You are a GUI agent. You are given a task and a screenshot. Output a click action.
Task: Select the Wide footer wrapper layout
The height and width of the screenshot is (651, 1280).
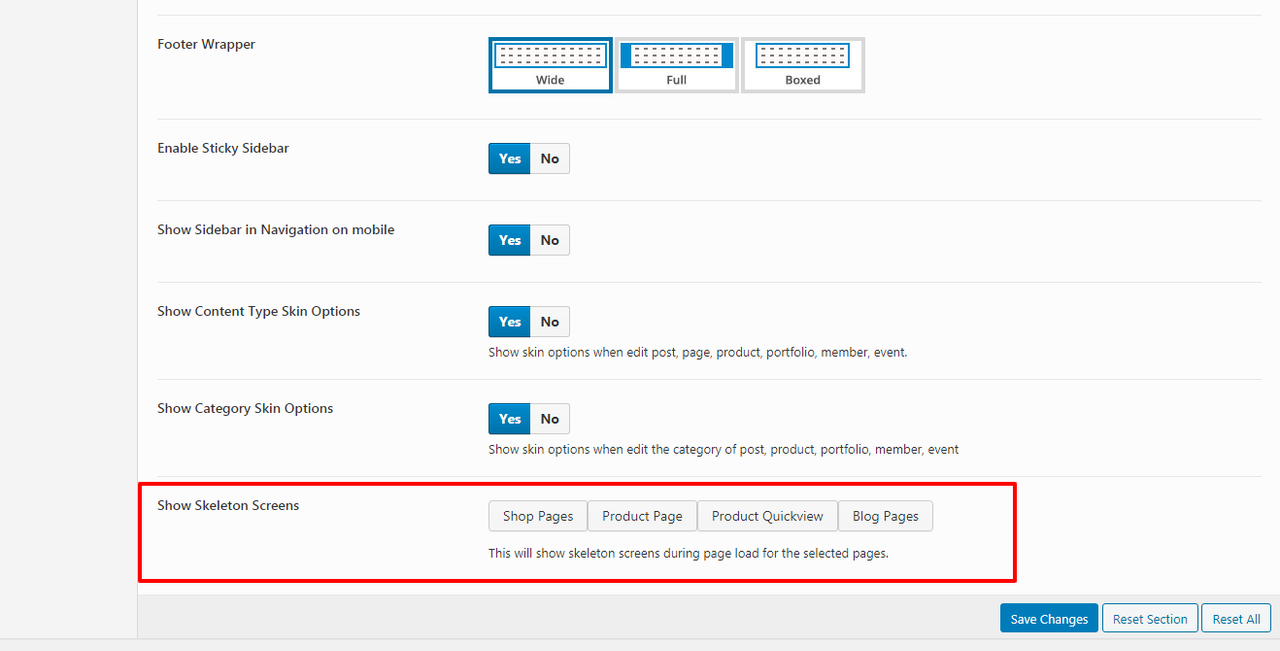point(550,65)
